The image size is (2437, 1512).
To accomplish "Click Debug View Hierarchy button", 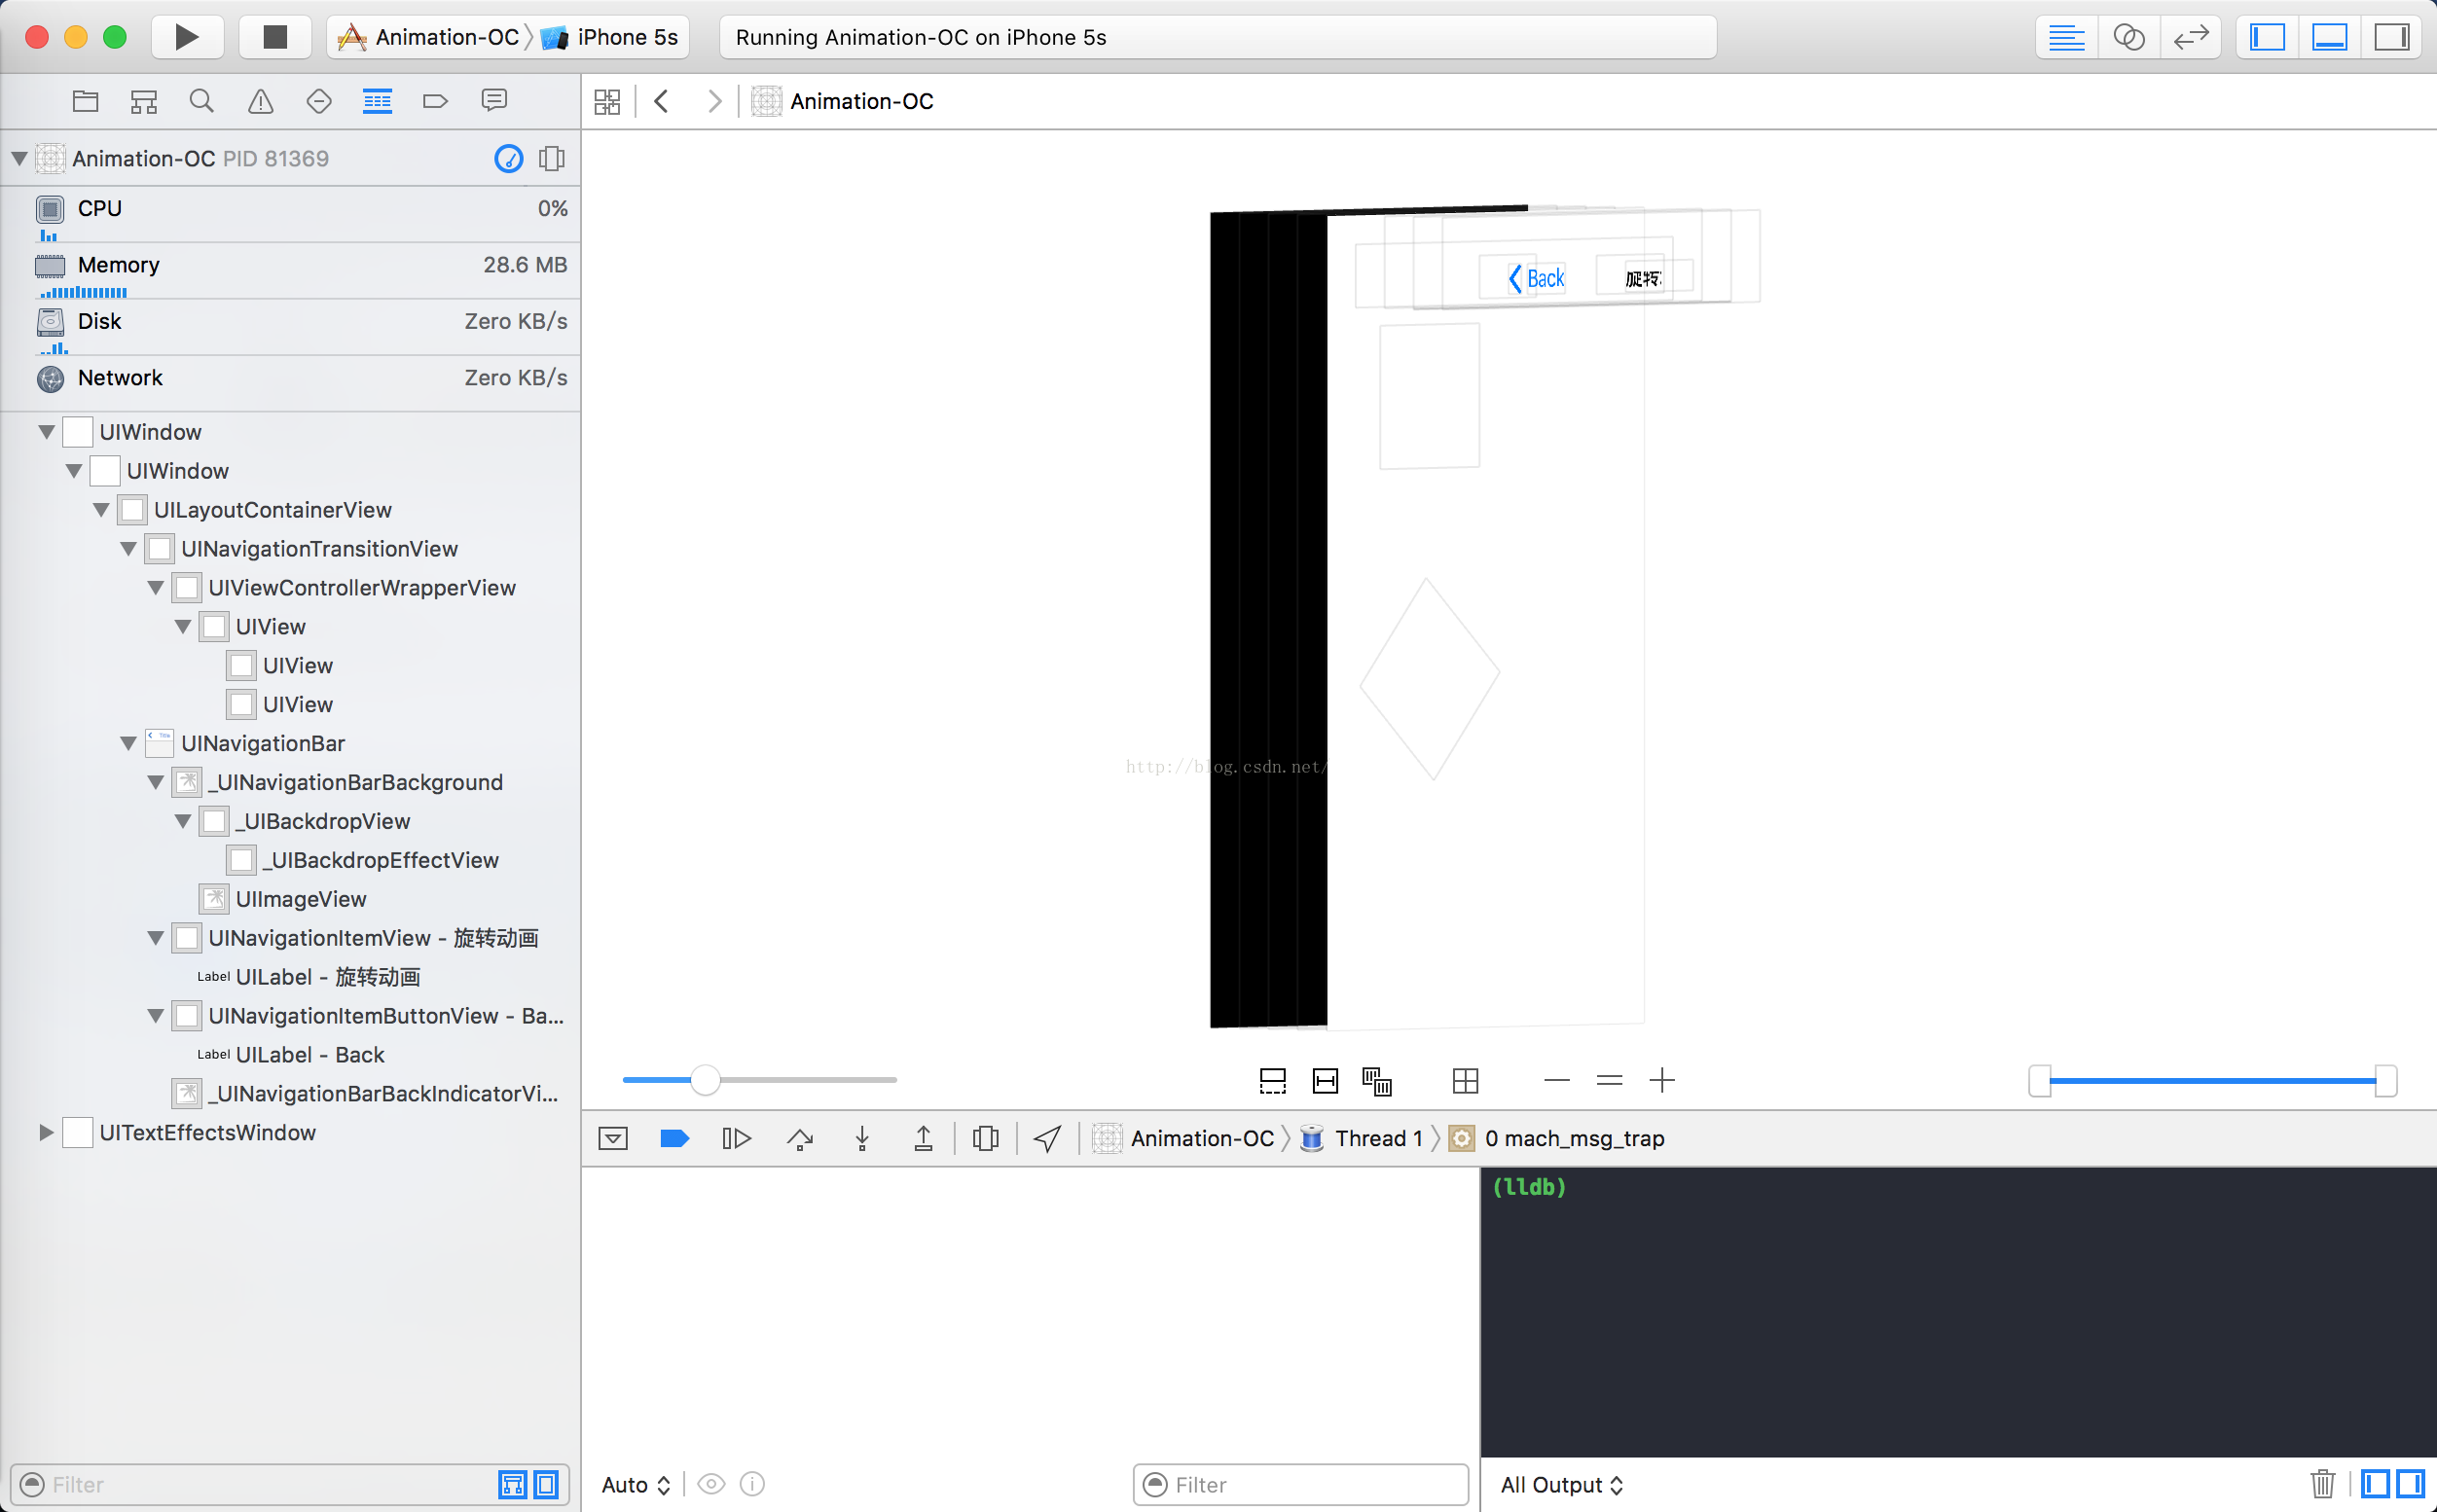I will (985, 1138).
